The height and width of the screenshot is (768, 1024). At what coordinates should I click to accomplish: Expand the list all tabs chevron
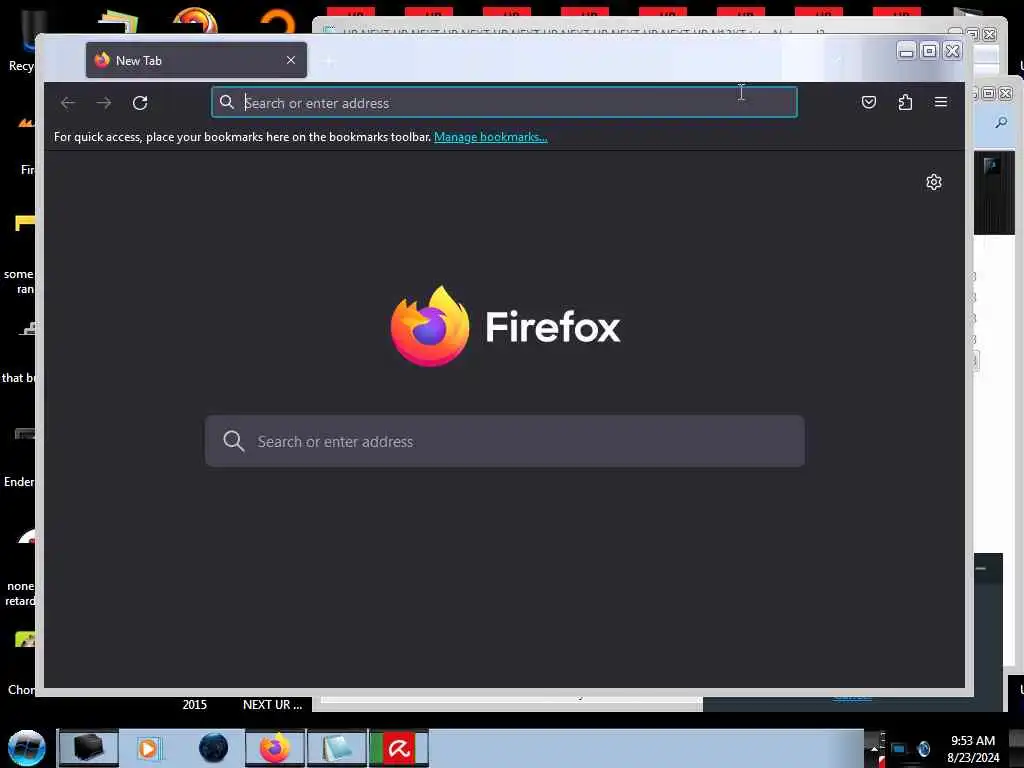click(839, 60)
